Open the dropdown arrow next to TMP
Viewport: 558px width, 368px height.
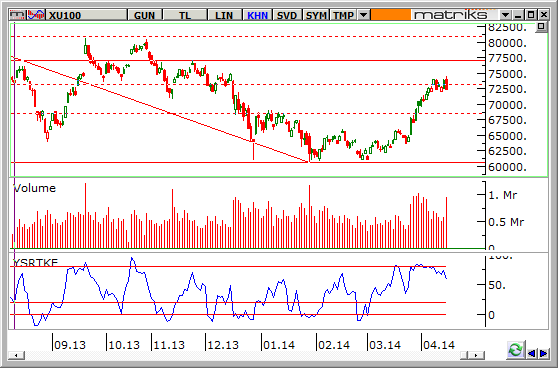click(363, 15)
